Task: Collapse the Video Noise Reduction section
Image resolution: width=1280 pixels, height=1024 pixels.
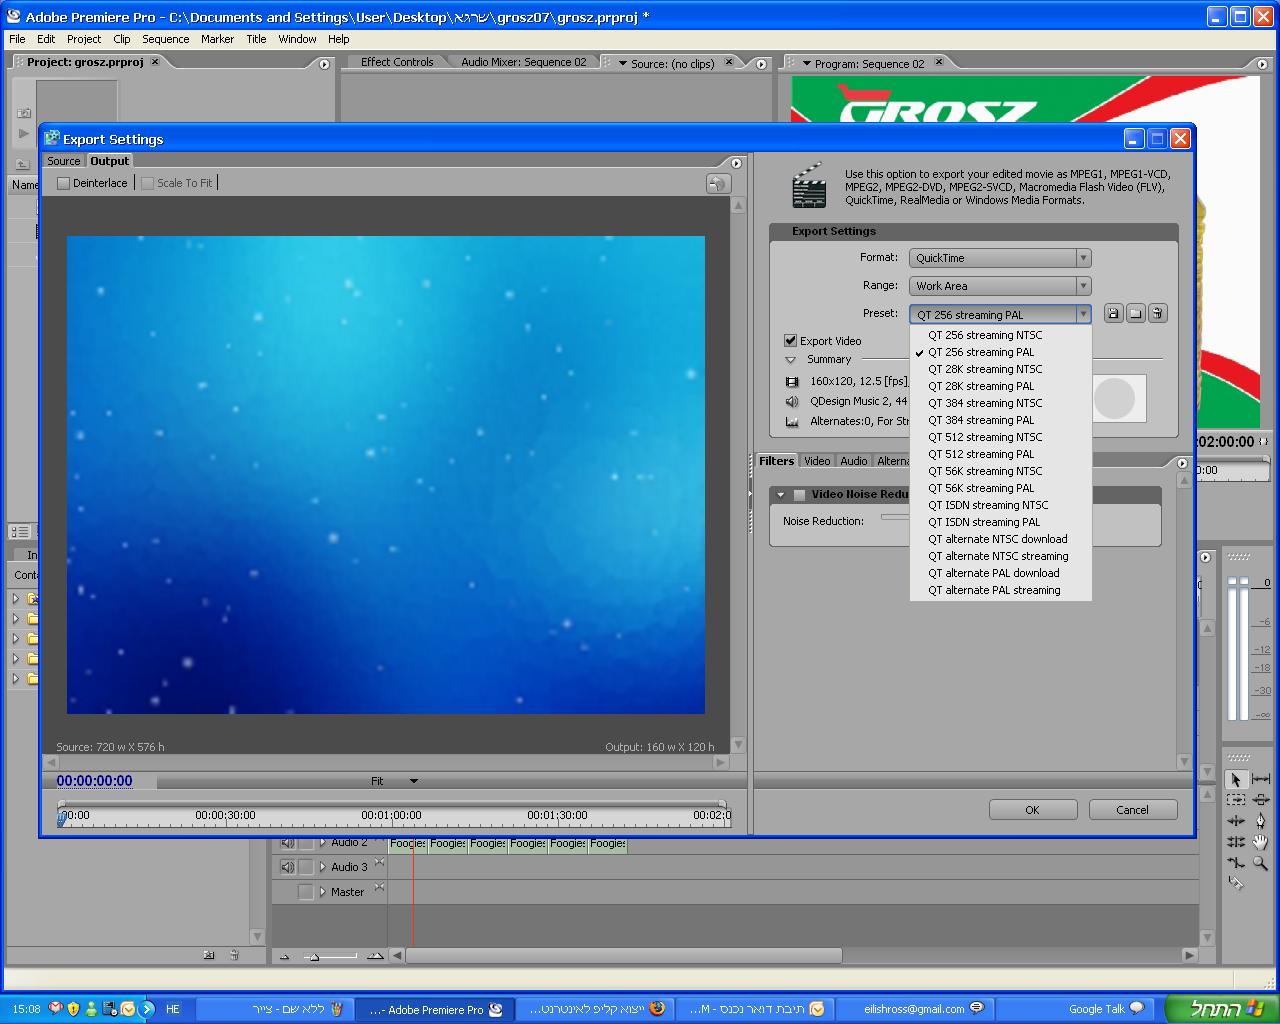Action: pyautogui.click(x=781, y=495)
